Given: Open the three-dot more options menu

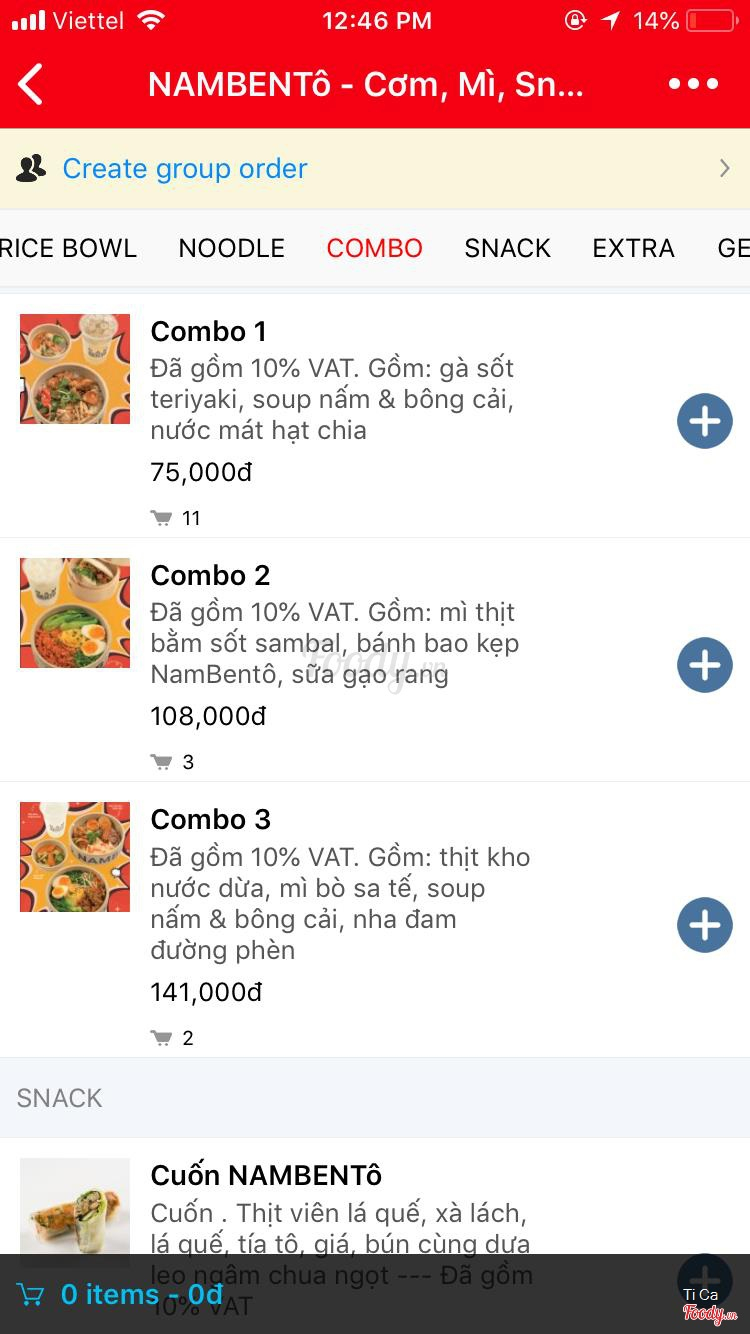Looking at the screenshot, I should tap(693, 84).
